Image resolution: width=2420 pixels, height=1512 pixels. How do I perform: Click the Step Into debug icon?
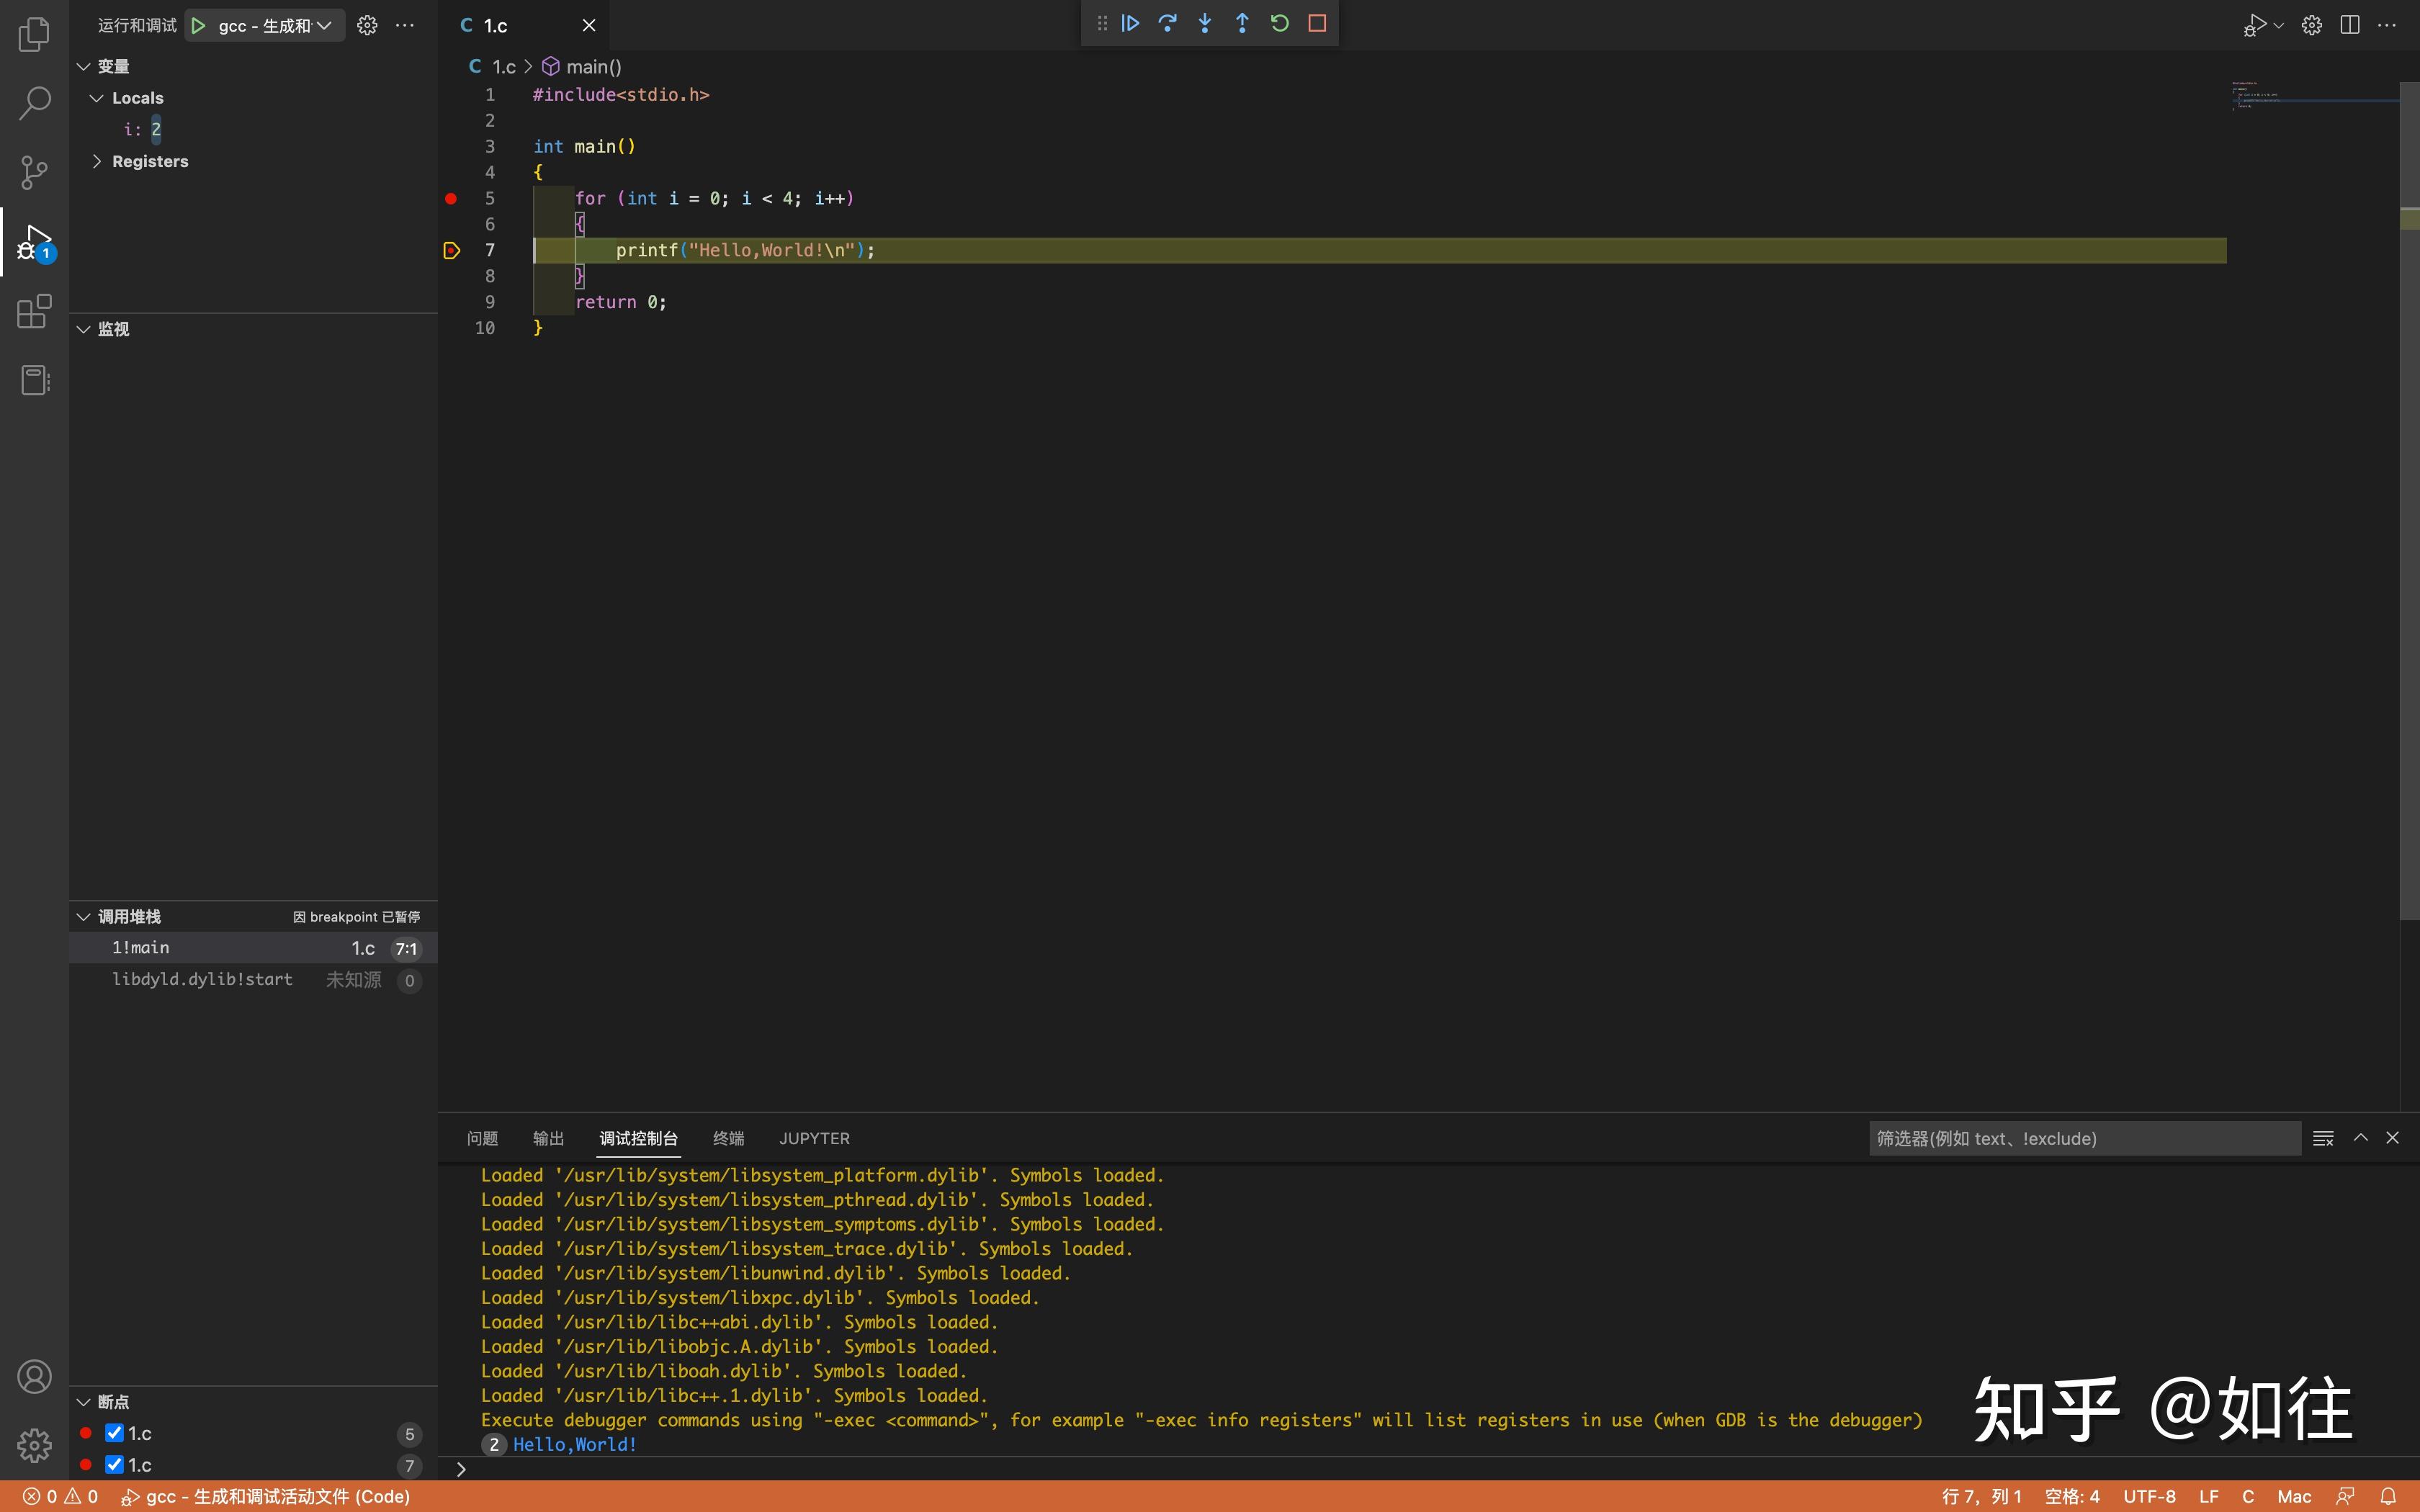(1205, 23)
